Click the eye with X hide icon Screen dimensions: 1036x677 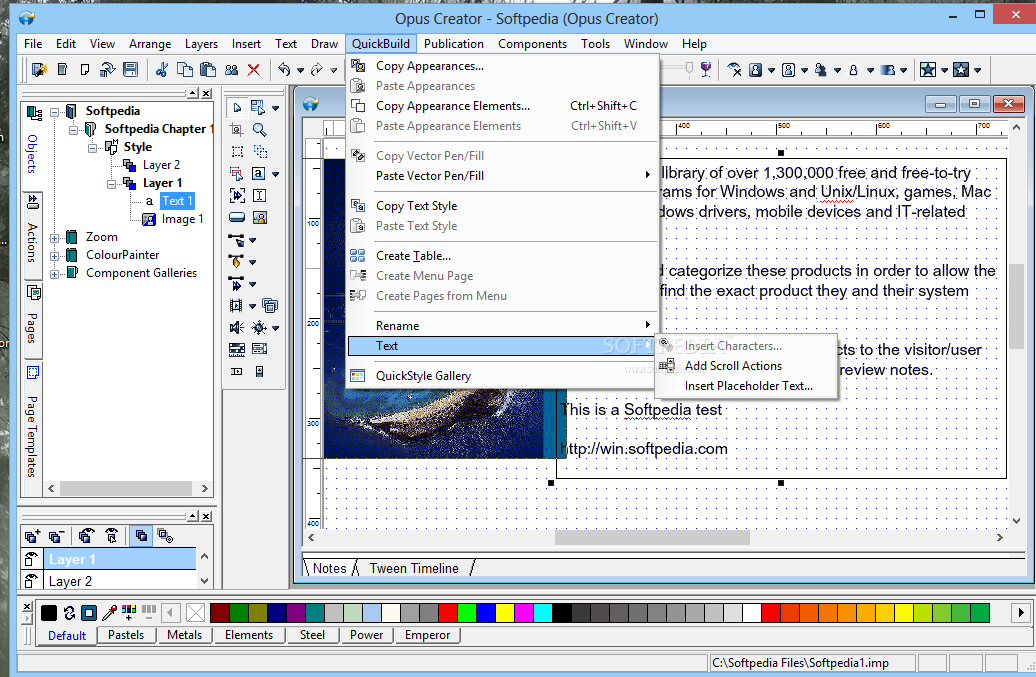[x=734, y=69]
